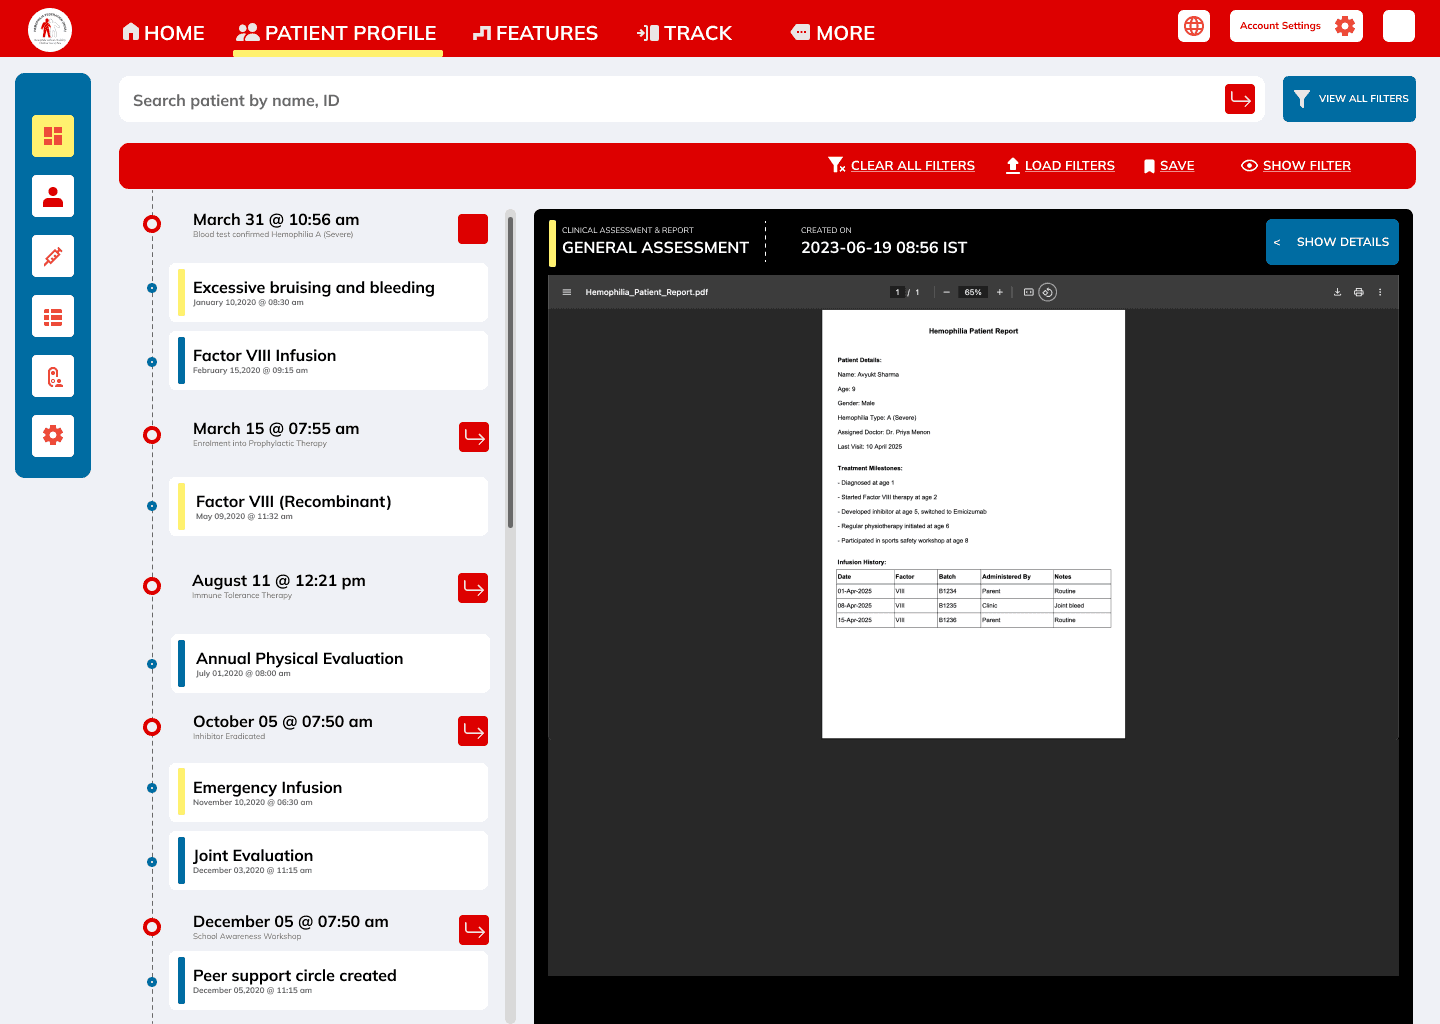The height and width of the screenshot is (1024, 1440).
Task: Open March 15 entry arrow button
Action: coord(474,437)
